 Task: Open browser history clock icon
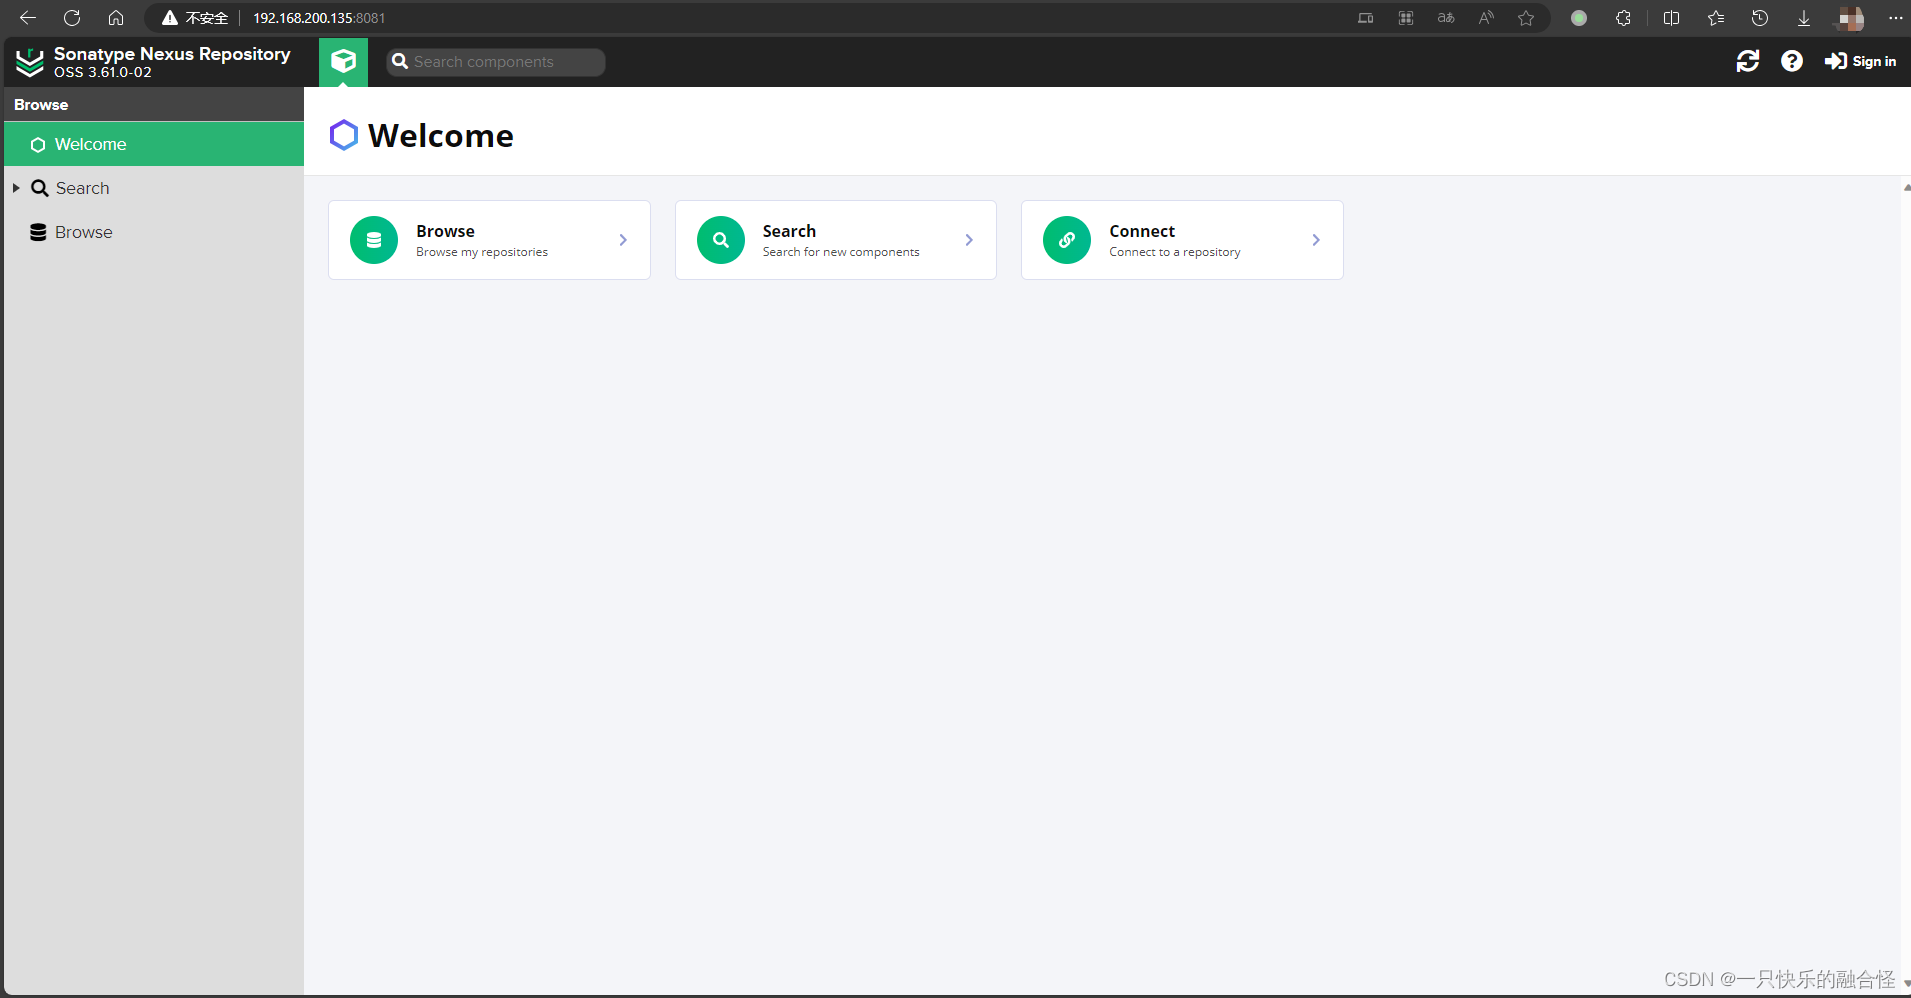(1760, 18)
